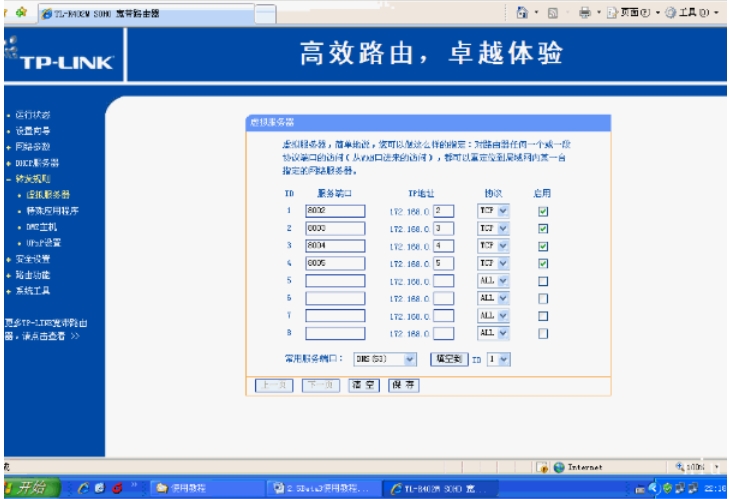Open the target ID dropdown showing 1
This screenshot has height=499, width=730.
(x=498, y=359)
